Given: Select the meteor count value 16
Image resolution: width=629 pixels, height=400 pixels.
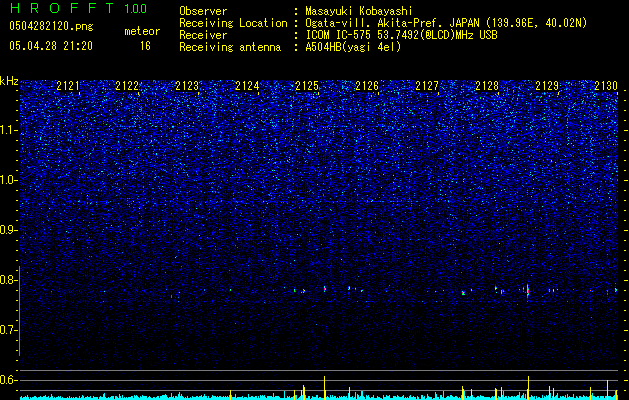Looking at the screenshot, I should coord(145,46).
